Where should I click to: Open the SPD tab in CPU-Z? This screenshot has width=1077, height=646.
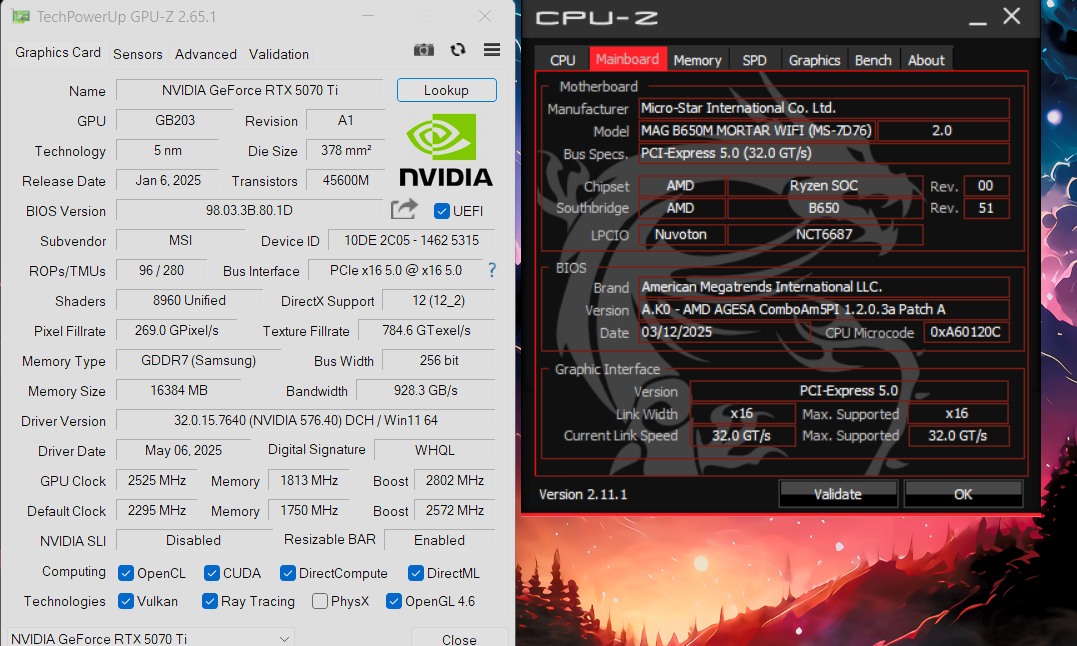pyautogui.click(x=754, y=60)
